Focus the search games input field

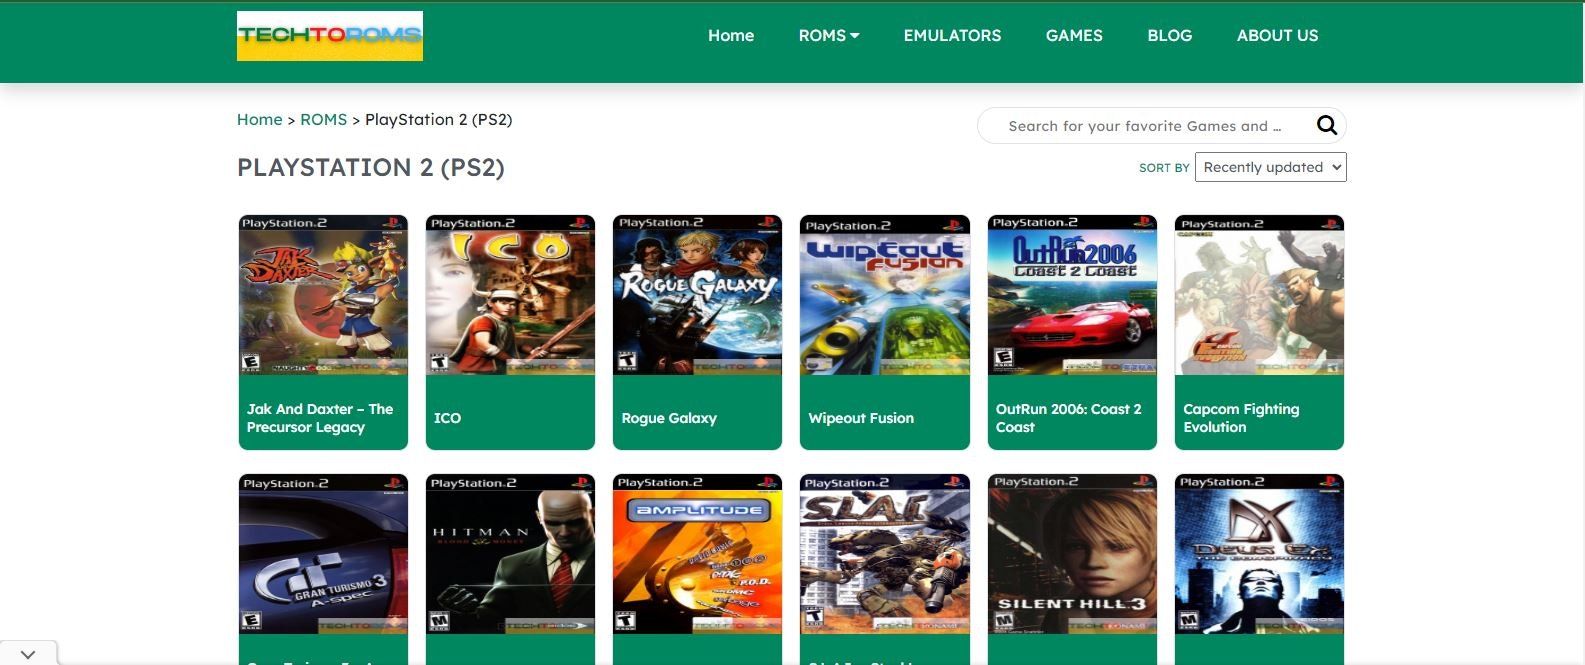[x=1145, y=126]
